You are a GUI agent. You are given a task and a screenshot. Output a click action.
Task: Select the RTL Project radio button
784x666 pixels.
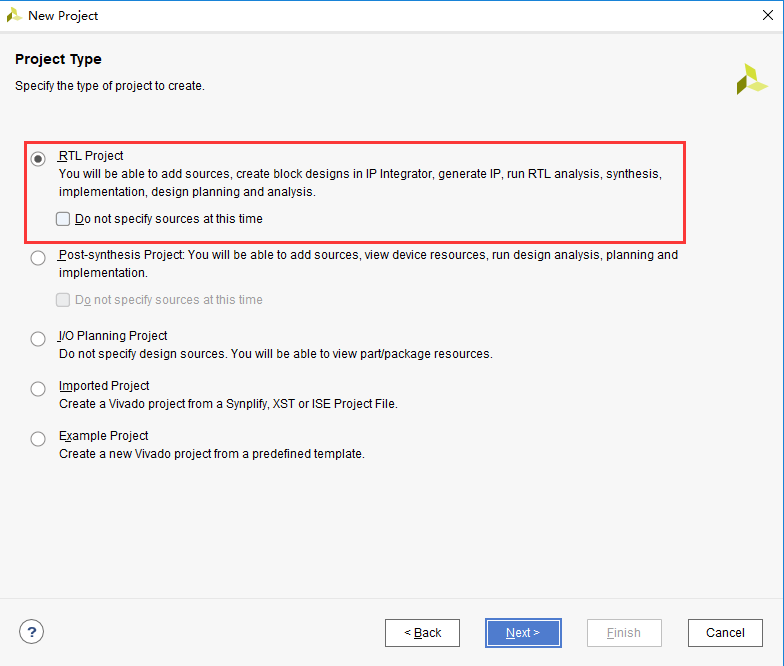tap(38, 159)
